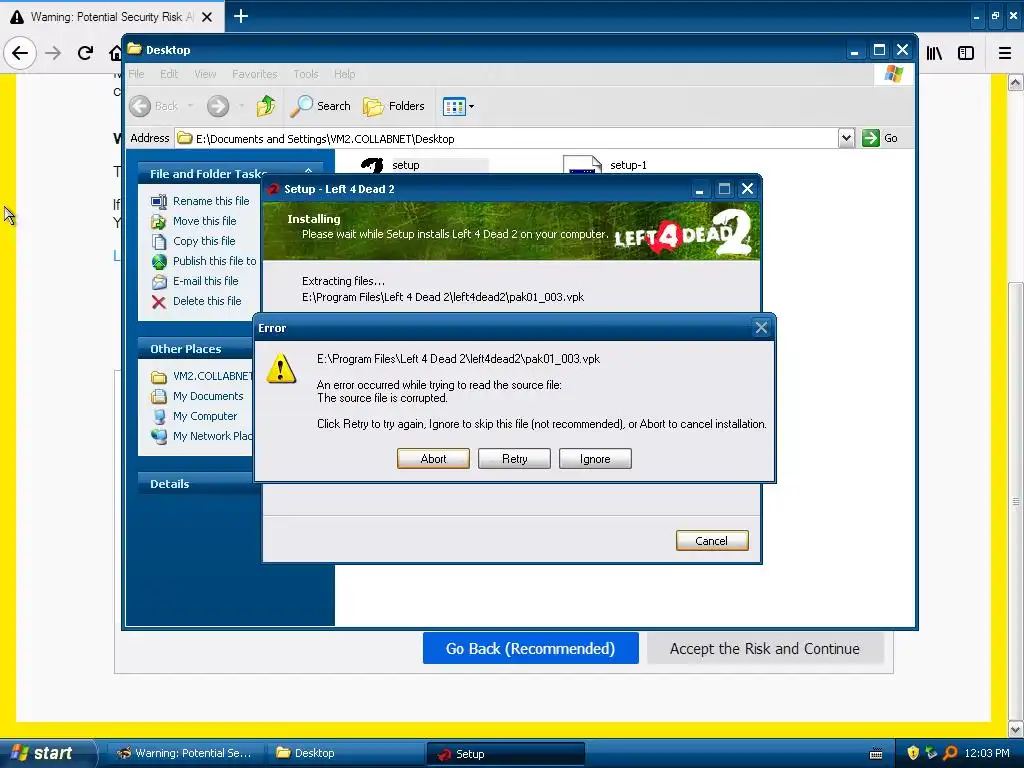The image size is (1024, 768).
Task: Expand the Back history dropdown arrow
Action: pos(190,106)
